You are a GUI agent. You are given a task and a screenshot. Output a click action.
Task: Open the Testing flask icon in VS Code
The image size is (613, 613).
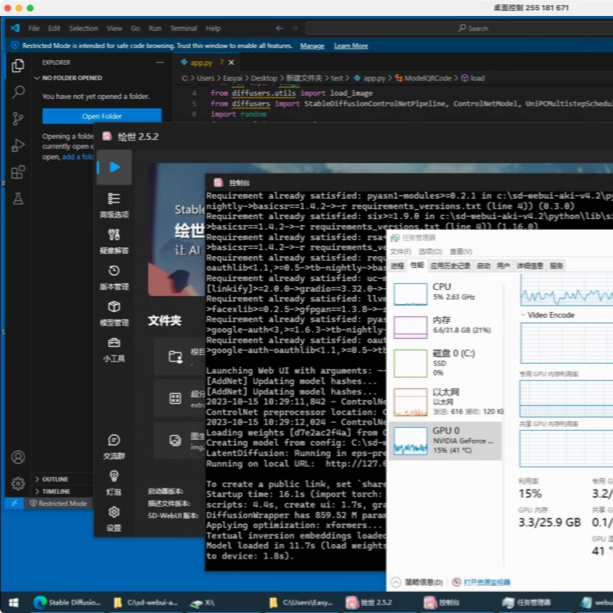point(18,199)
